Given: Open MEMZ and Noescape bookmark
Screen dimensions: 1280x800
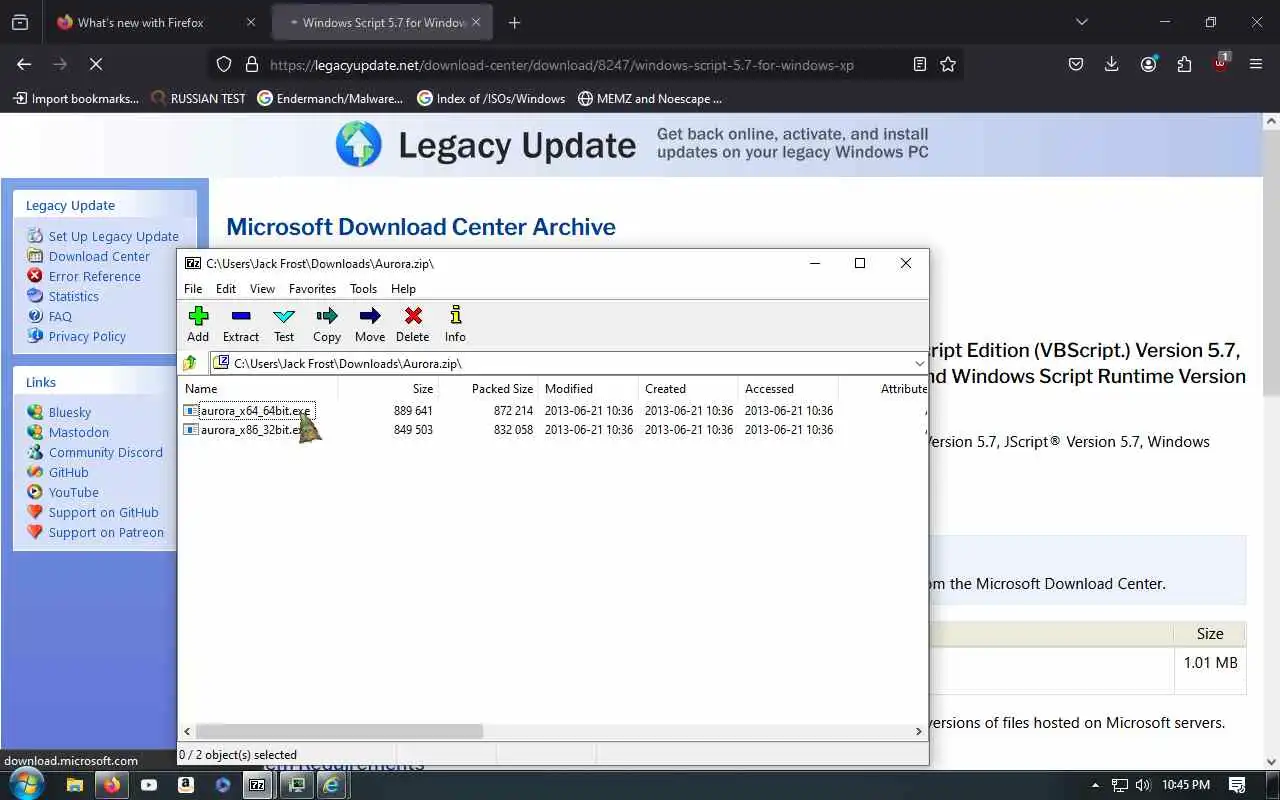Looking at the screenshot, I should click(649, 98).
